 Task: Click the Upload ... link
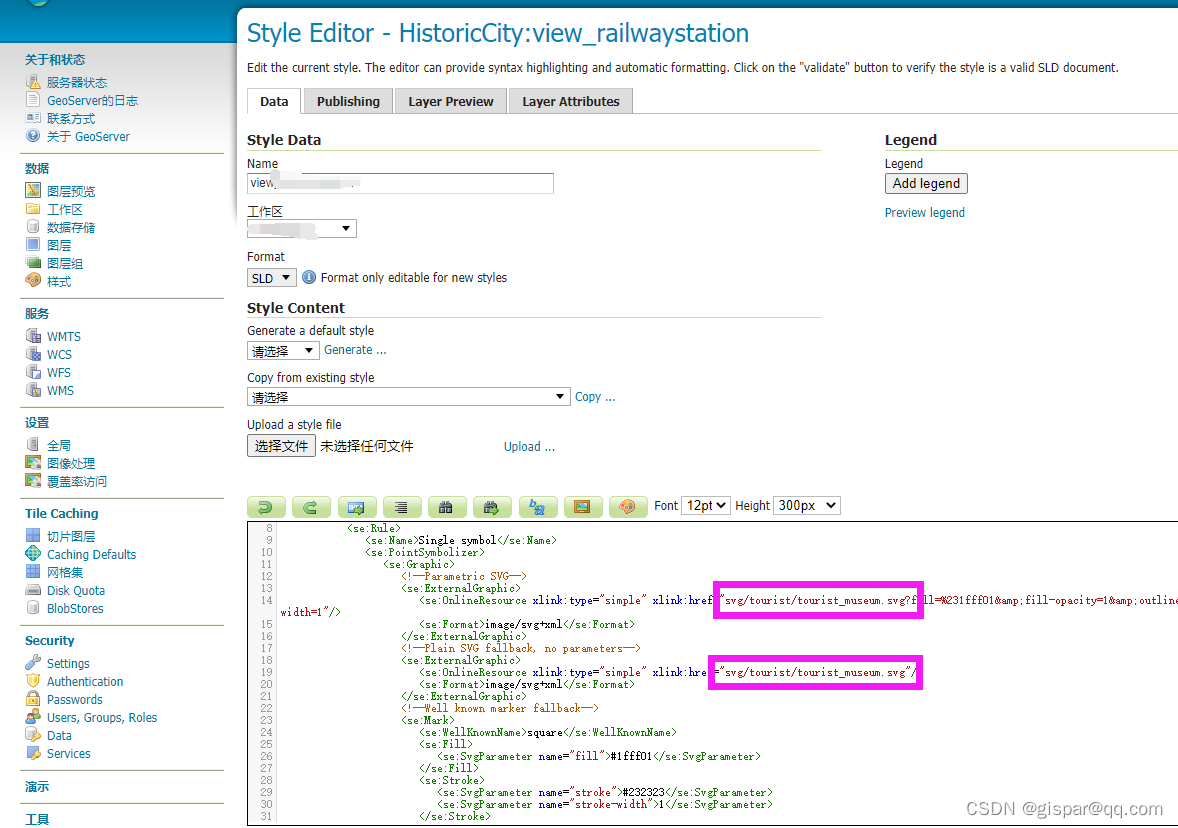[x=530, y=446]
